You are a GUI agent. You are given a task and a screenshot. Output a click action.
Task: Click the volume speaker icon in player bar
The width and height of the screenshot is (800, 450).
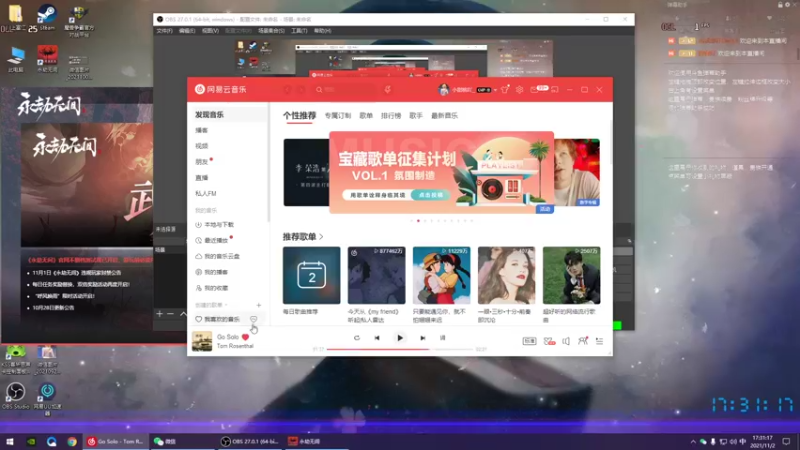tap(566, 341)
